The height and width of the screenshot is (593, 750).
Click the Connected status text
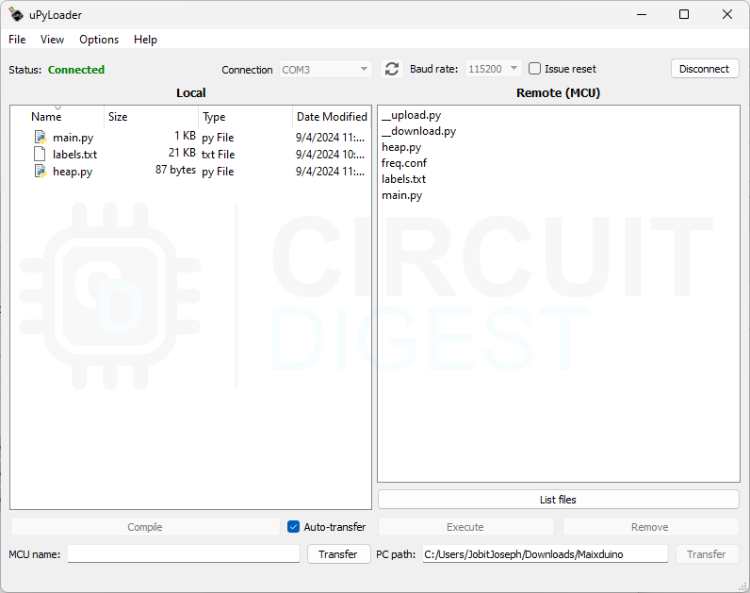point(76,70)
